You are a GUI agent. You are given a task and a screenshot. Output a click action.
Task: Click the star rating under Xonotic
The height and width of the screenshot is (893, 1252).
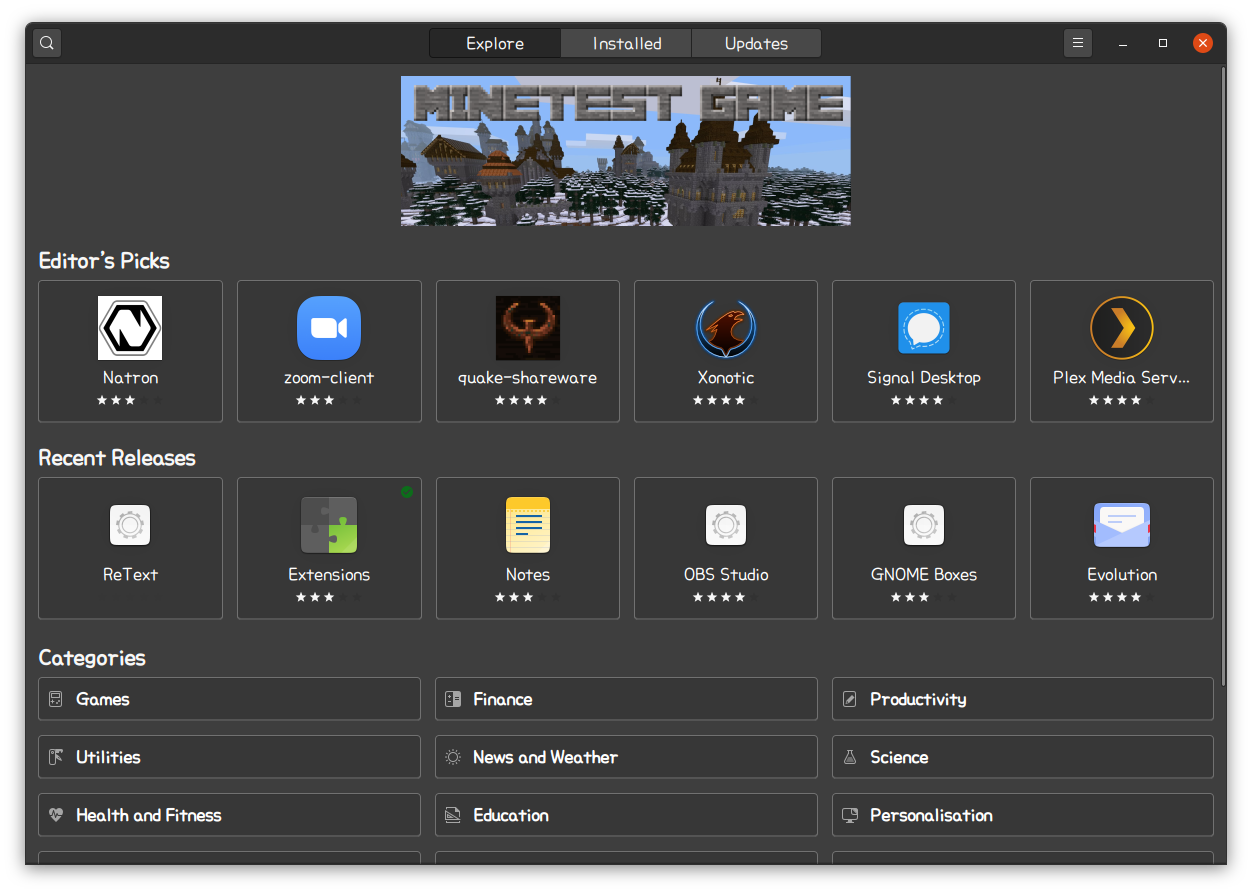point(726,400)
